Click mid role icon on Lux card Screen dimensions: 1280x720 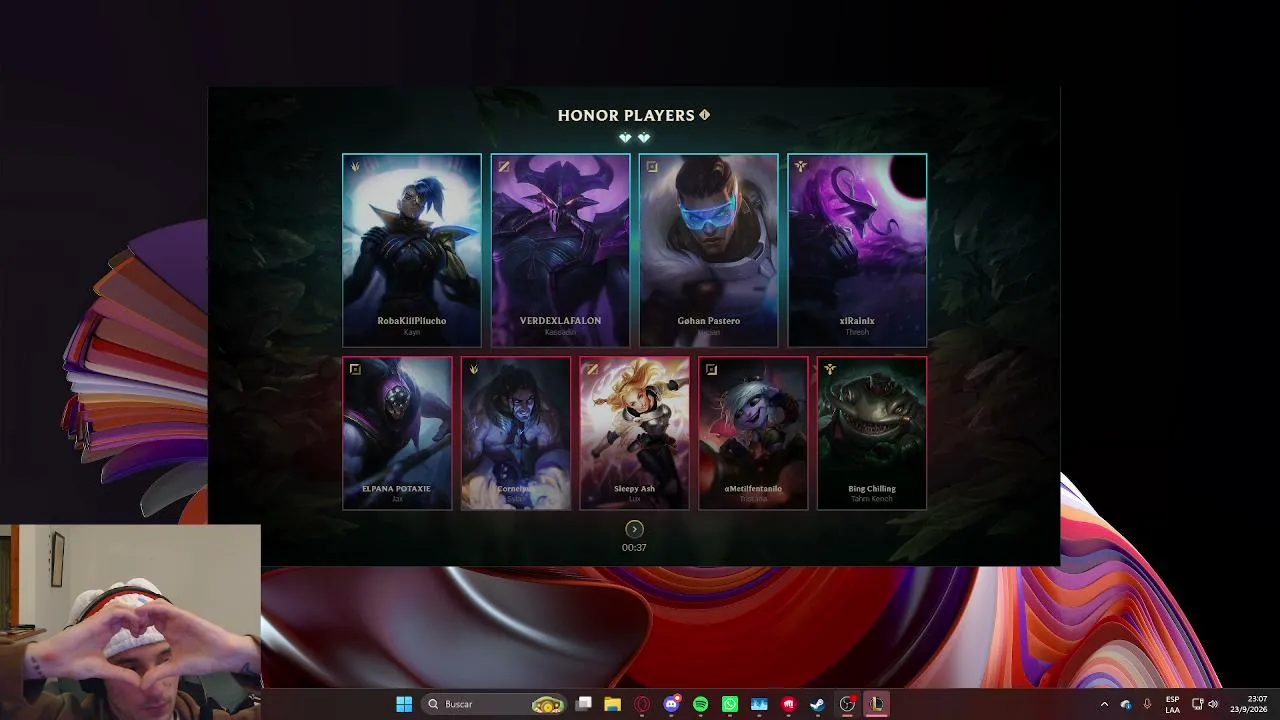592,369
